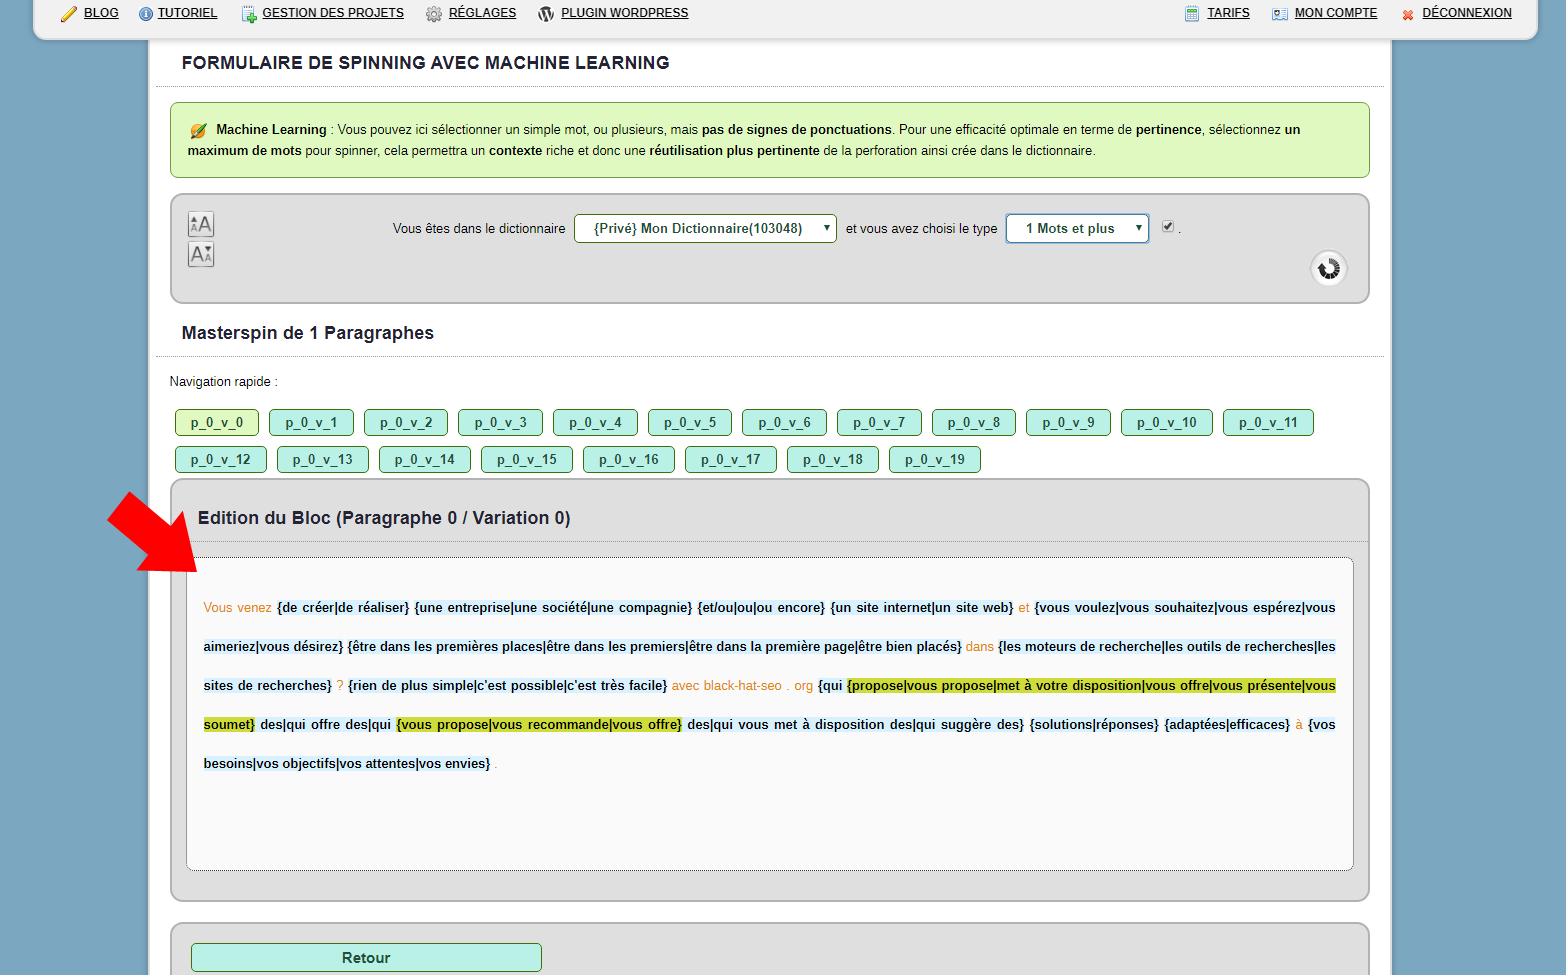Jump to variation p_0_v_6
Viewport: 1566px width, 975px height.
tap(784, 423)
